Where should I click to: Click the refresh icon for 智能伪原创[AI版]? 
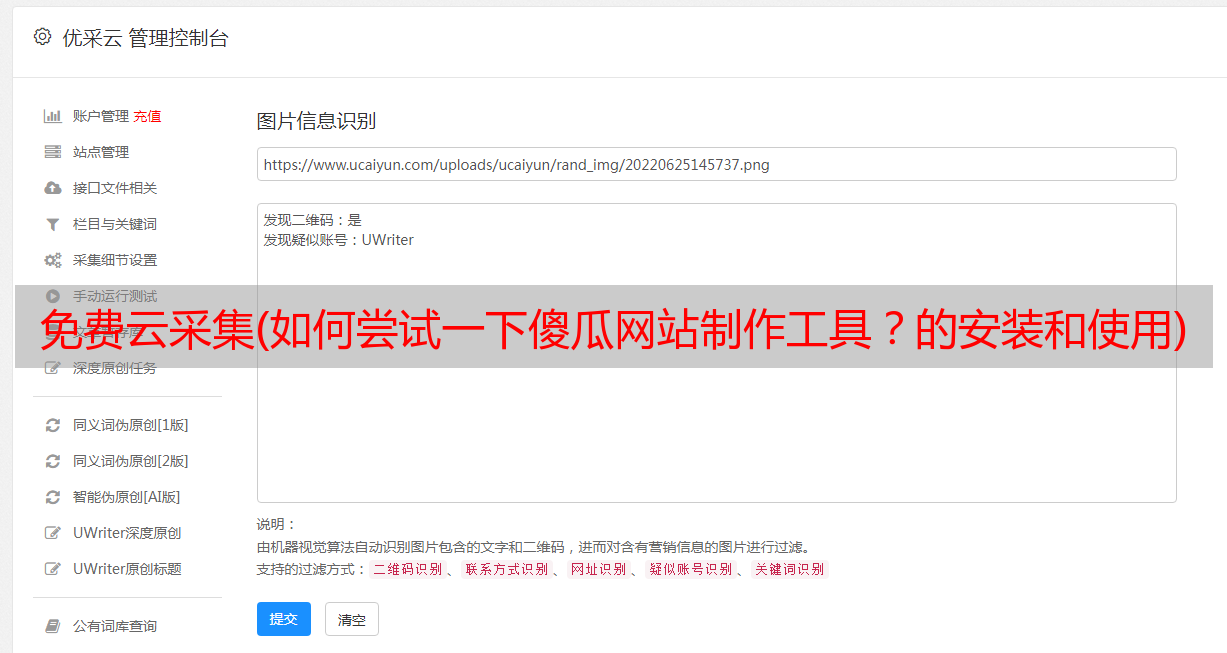tap(53, 497)
